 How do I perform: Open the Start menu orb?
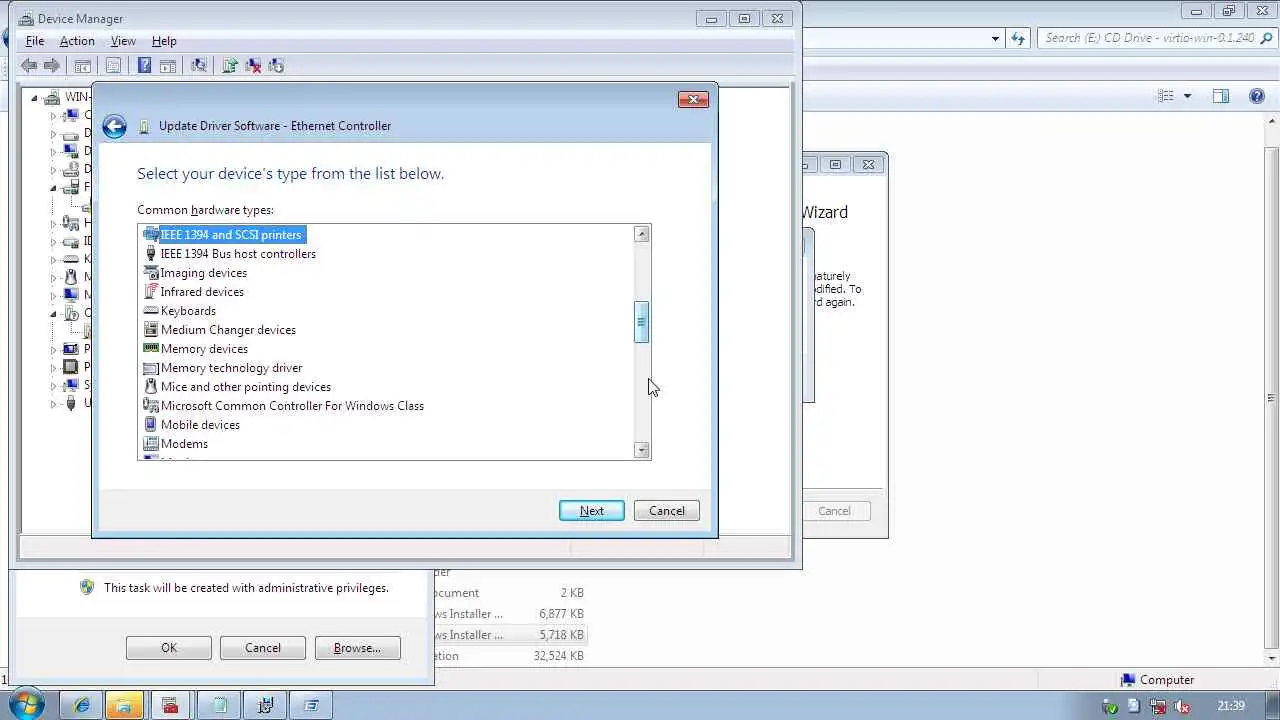(x=24, y=705)
